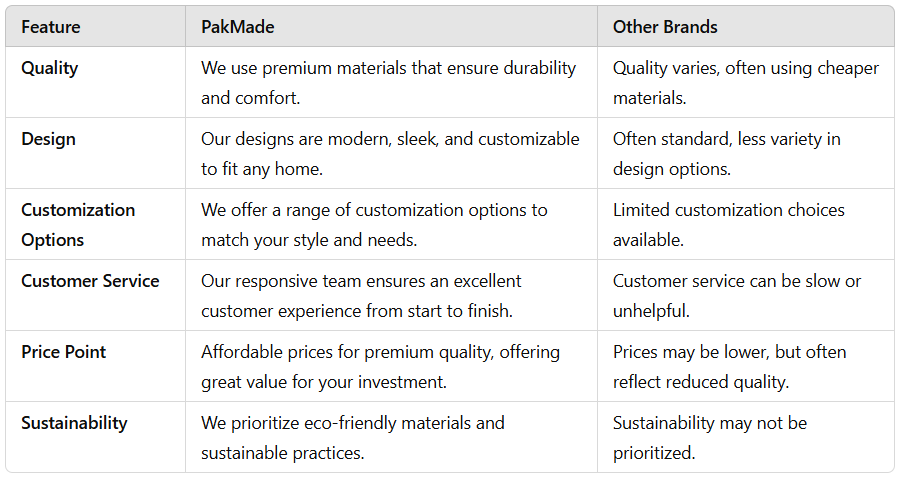Select the Design row label
The height and width of the screenshot is (482, 907).
48,139
